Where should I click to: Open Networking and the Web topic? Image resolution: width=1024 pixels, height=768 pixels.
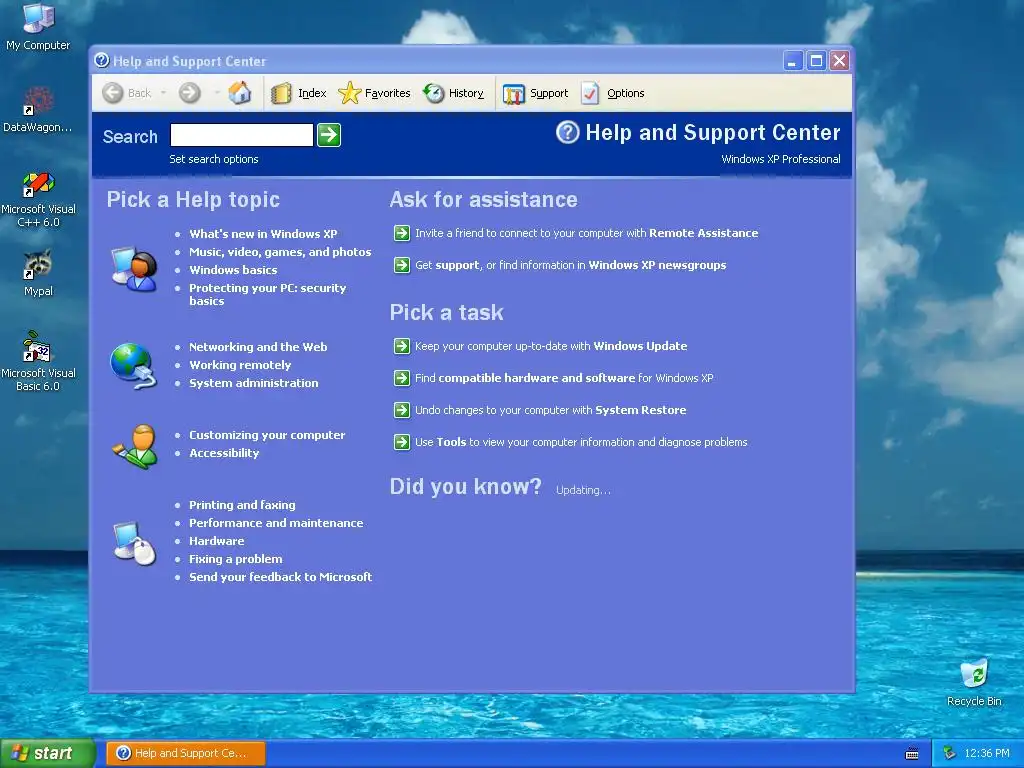point(258,347)
